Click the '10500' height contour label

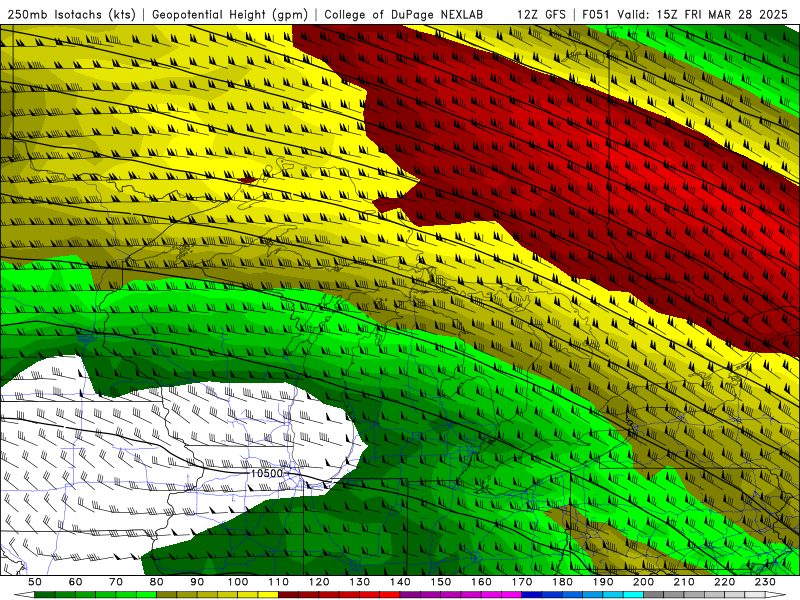(267, 473)
